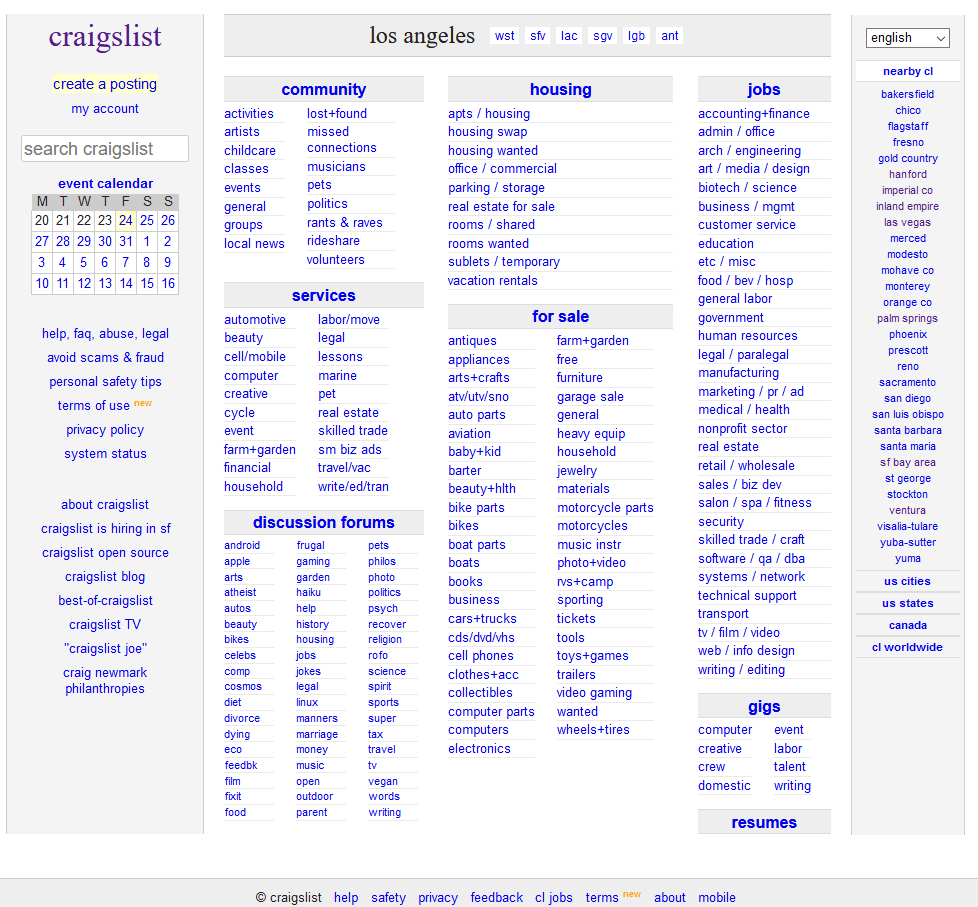Expand the canada section

(908, 625)
